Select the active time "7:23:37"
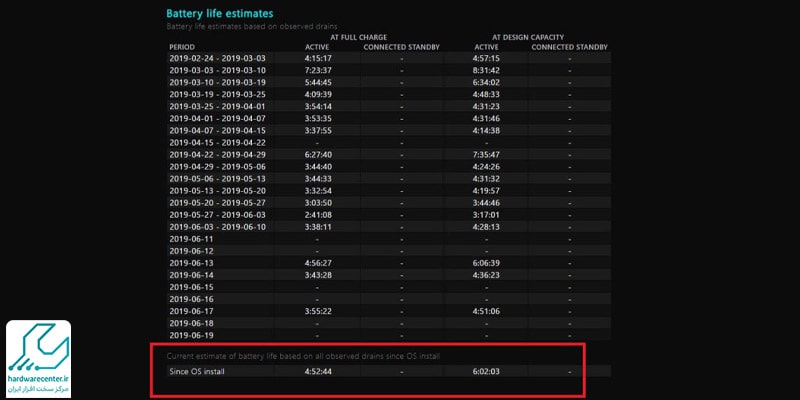The width and height of the screenshot is (800, 400). tap(318, 70)
